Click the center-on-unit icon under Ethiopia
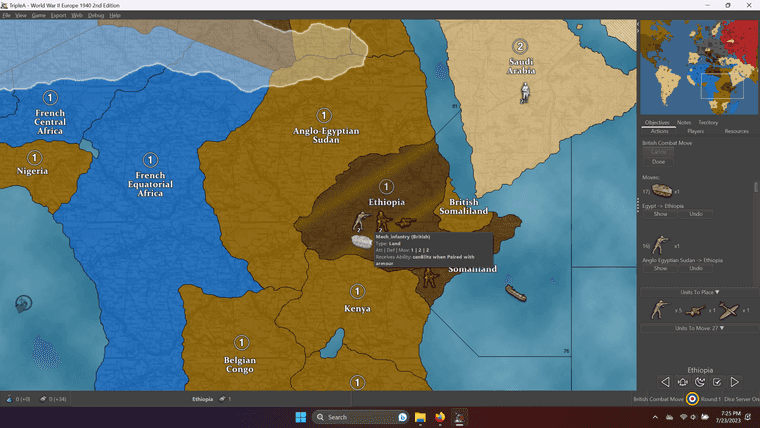The height and width of the screenshot is (428, 760). coord(683,382)
